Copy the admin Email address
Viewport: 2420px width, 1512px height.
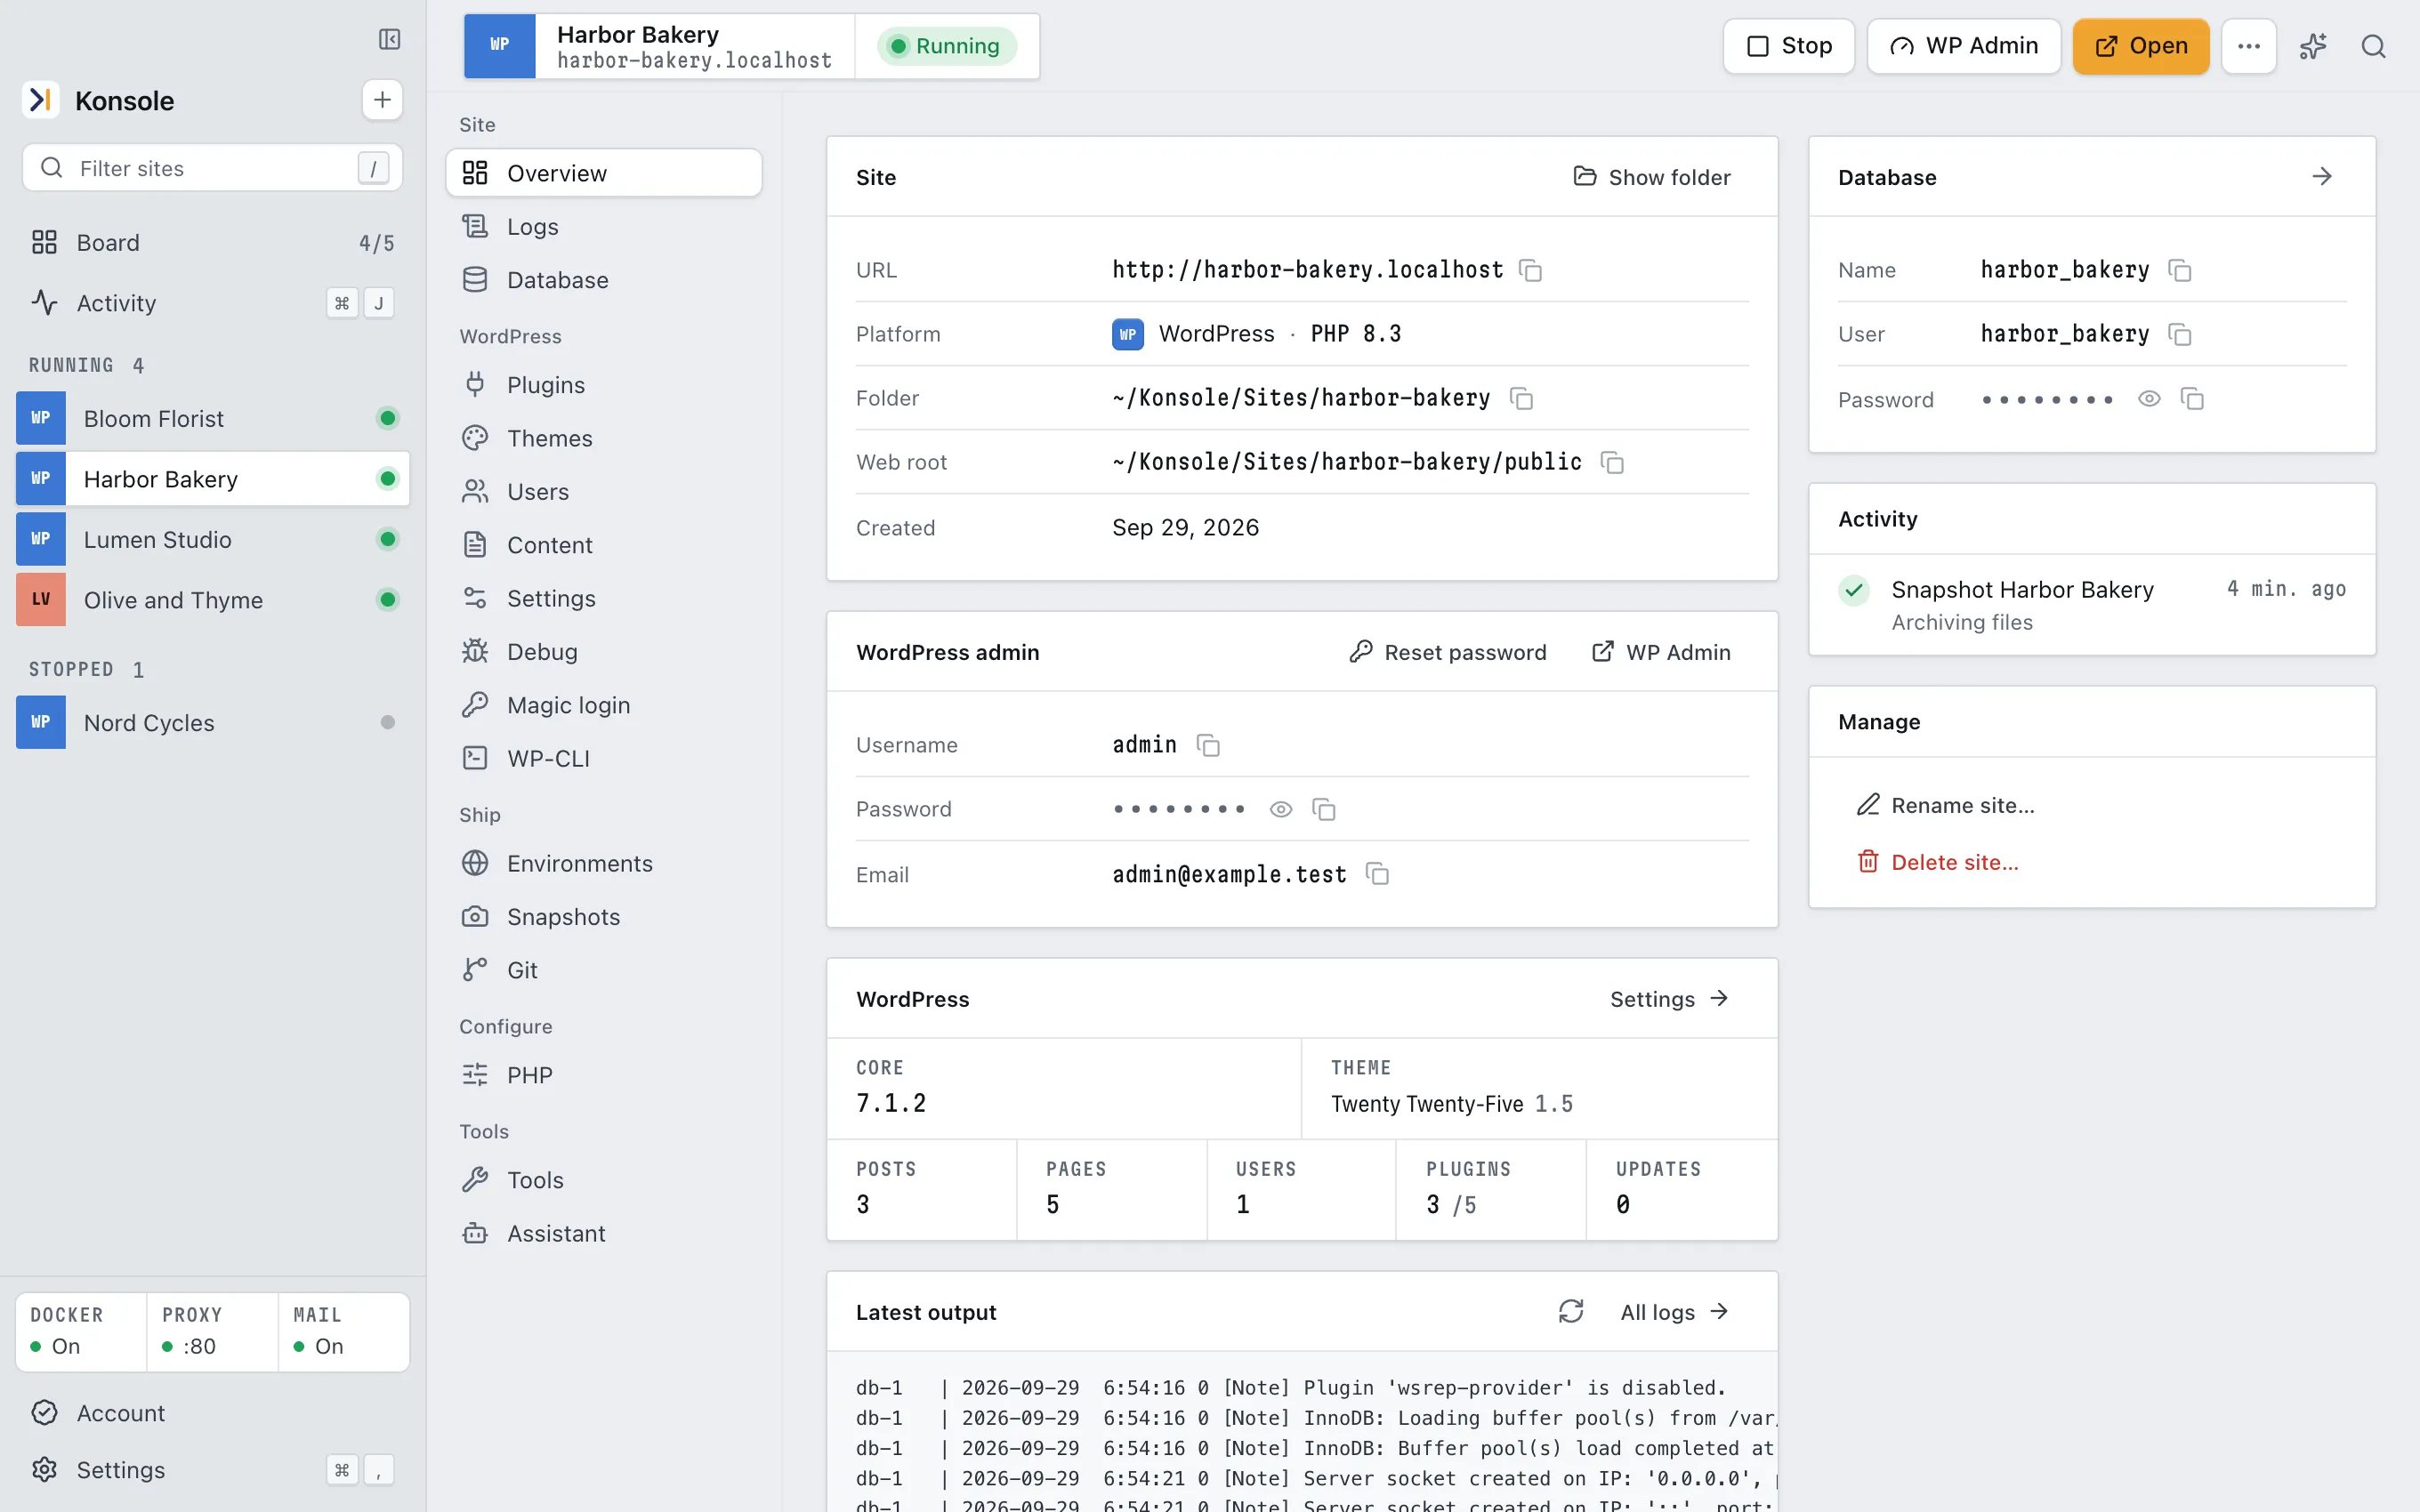coord(1377,874)
